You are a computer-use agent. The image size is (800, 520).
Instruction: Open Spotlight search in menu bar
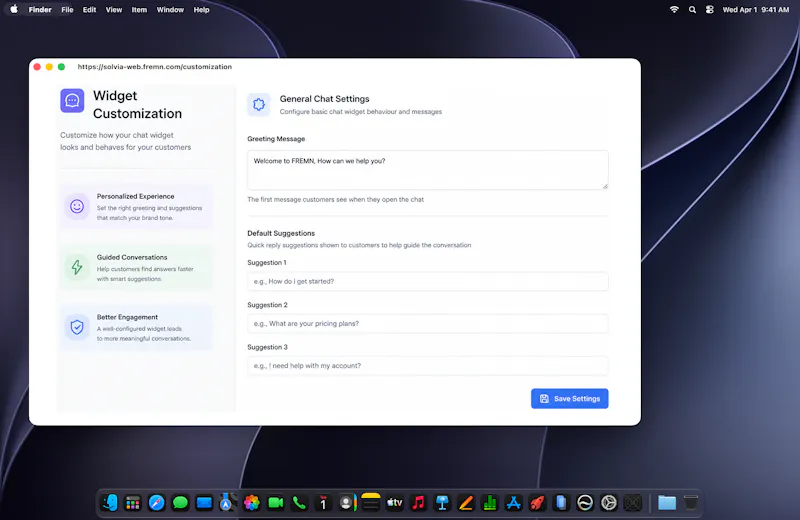(692, 9)
